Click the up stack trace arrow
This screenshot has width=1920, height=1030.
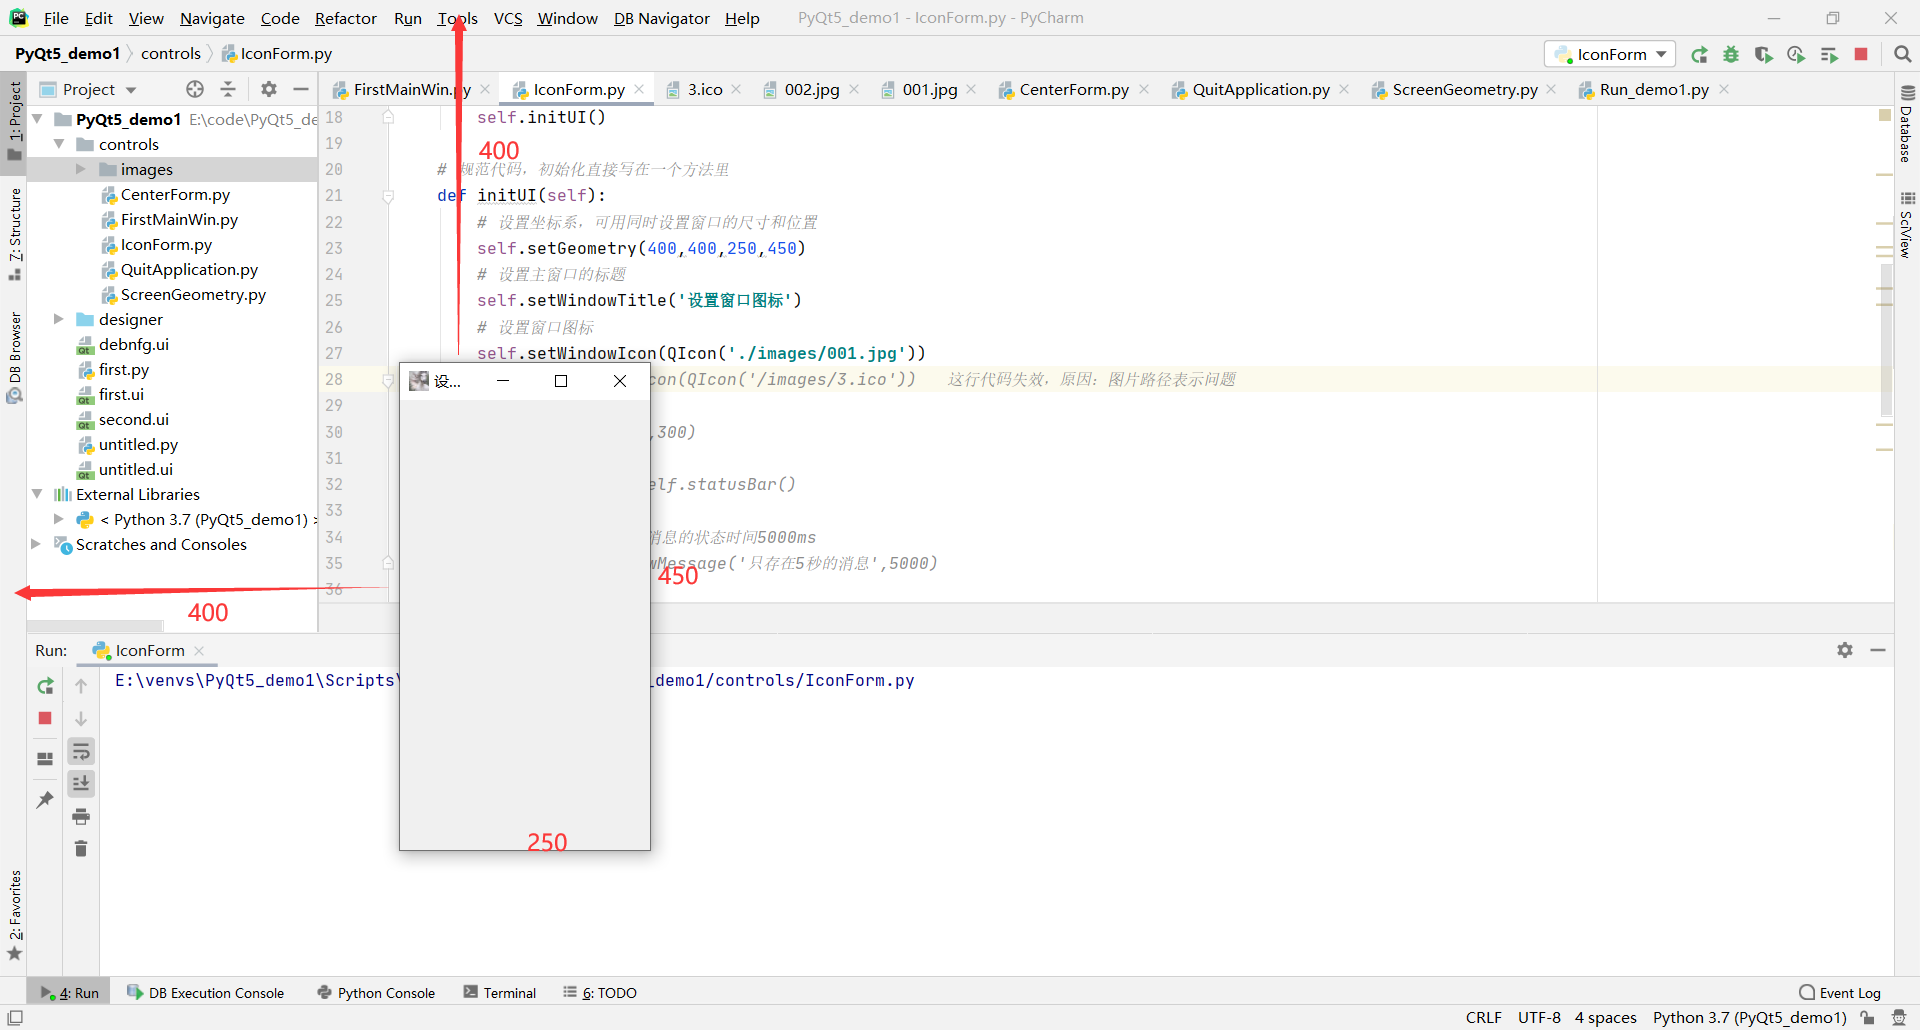[x=81, y=686]
